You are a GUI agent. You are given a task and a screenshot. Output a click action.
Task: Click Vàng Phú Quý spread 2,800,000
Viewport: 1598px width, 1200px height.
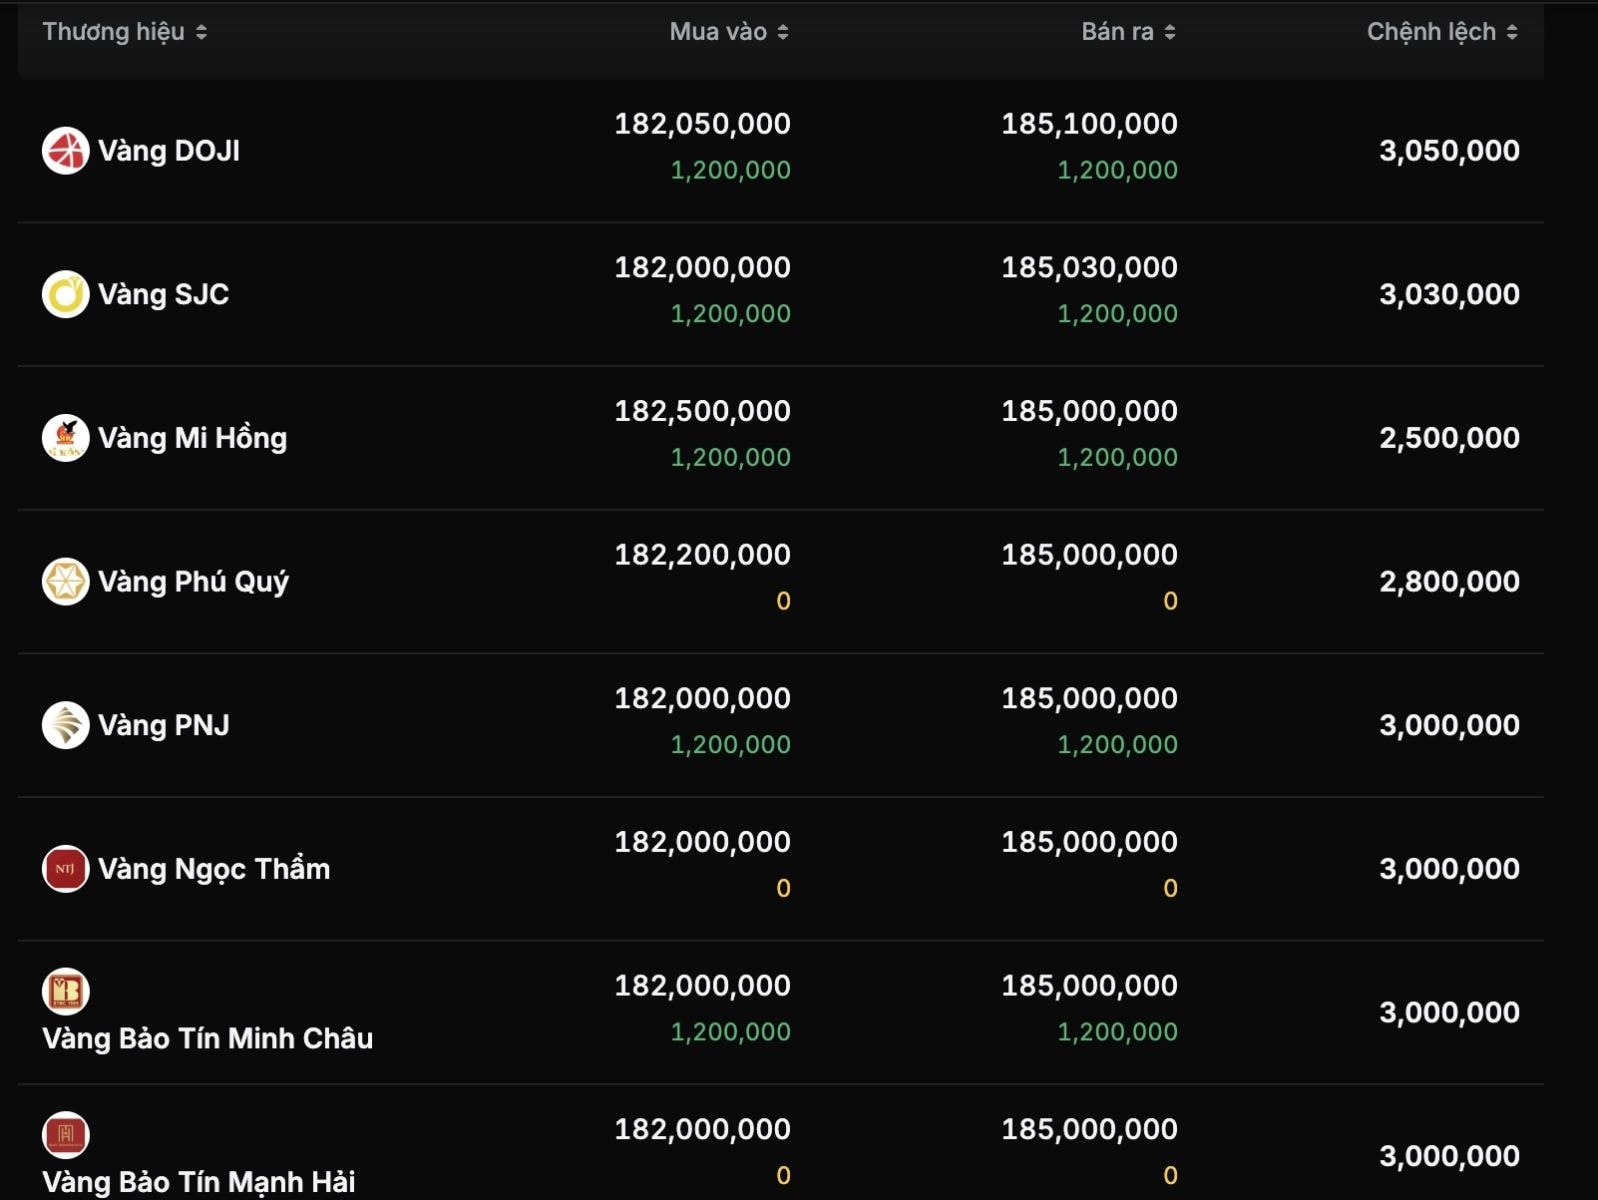point(1449,582)
